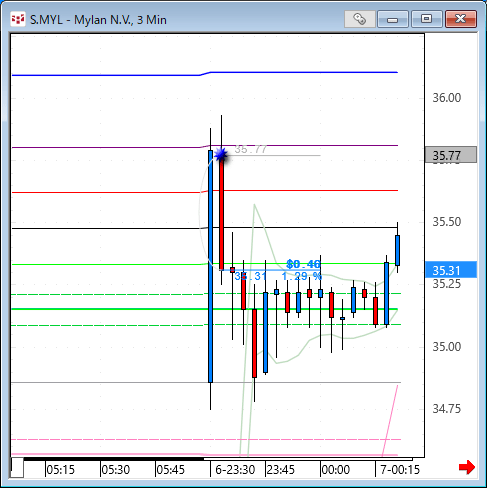Viewport: 487px width, 488px height.
Task: Click the 35.77 price label on scale
Action: 451,155
